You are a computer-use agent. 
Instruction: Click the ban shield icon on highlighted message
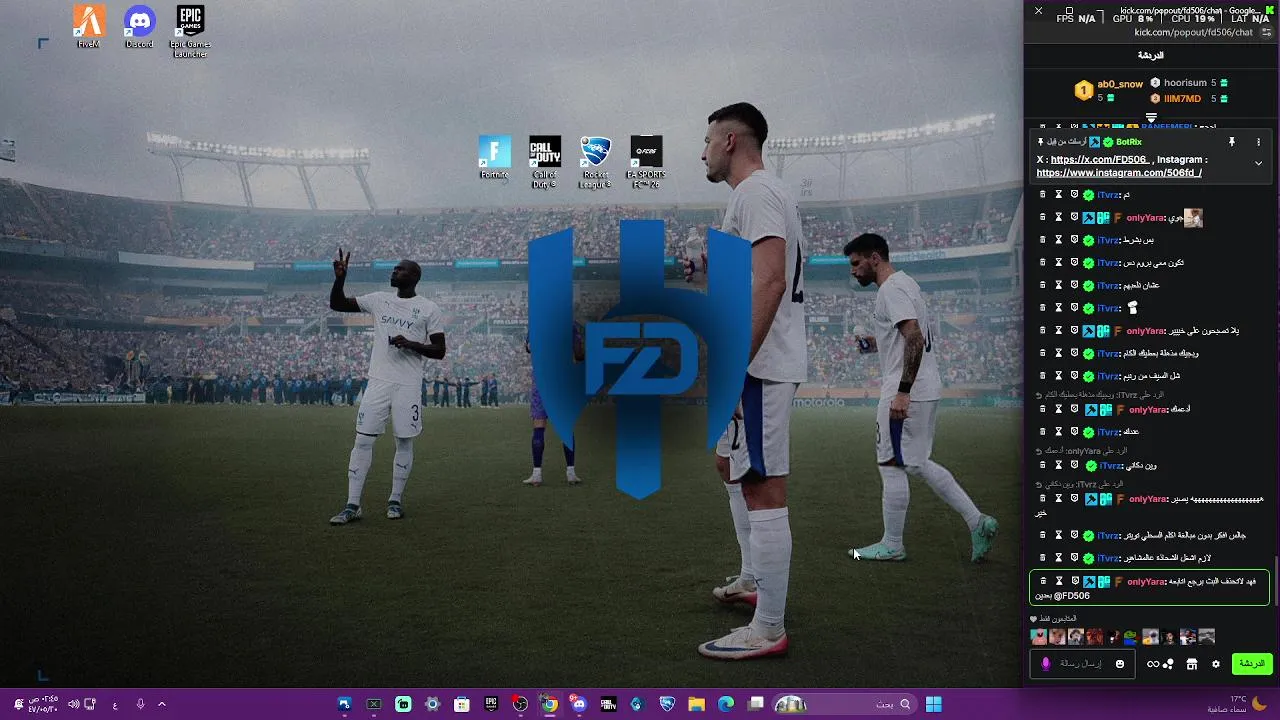(x=1075, y=581)
